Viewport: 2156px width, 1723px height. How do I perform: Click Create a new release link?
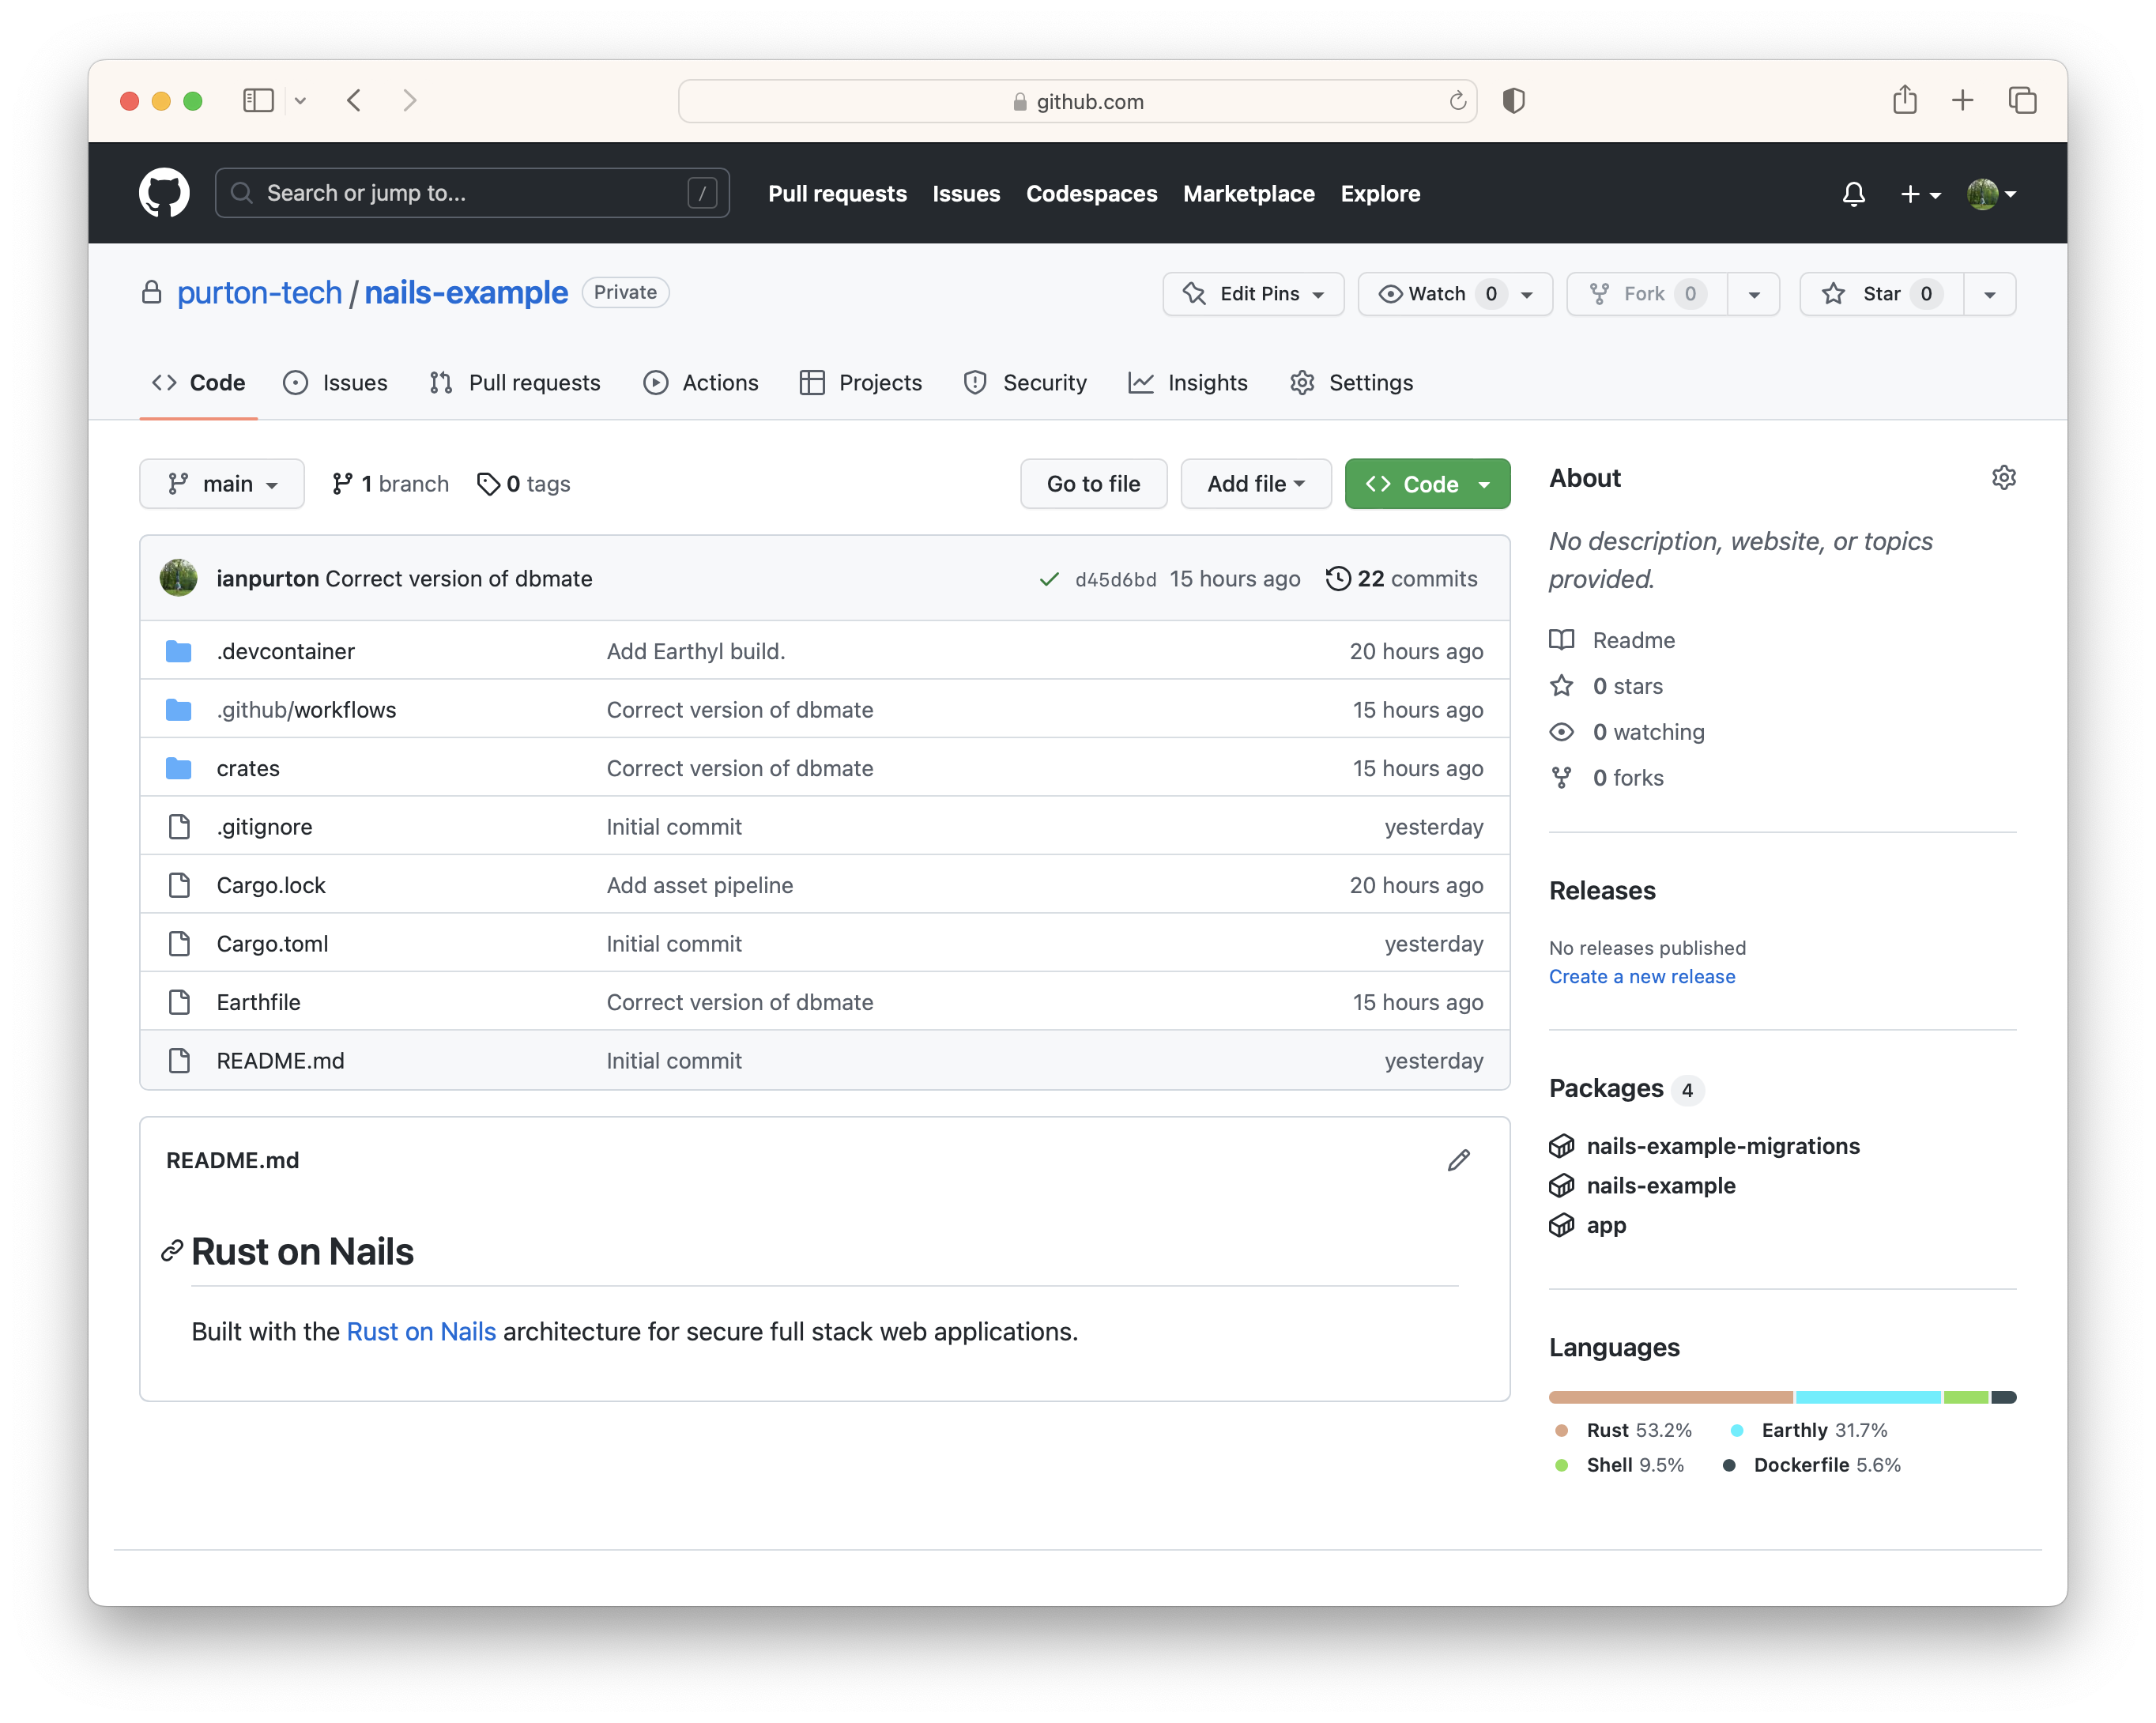[1641, 977]
